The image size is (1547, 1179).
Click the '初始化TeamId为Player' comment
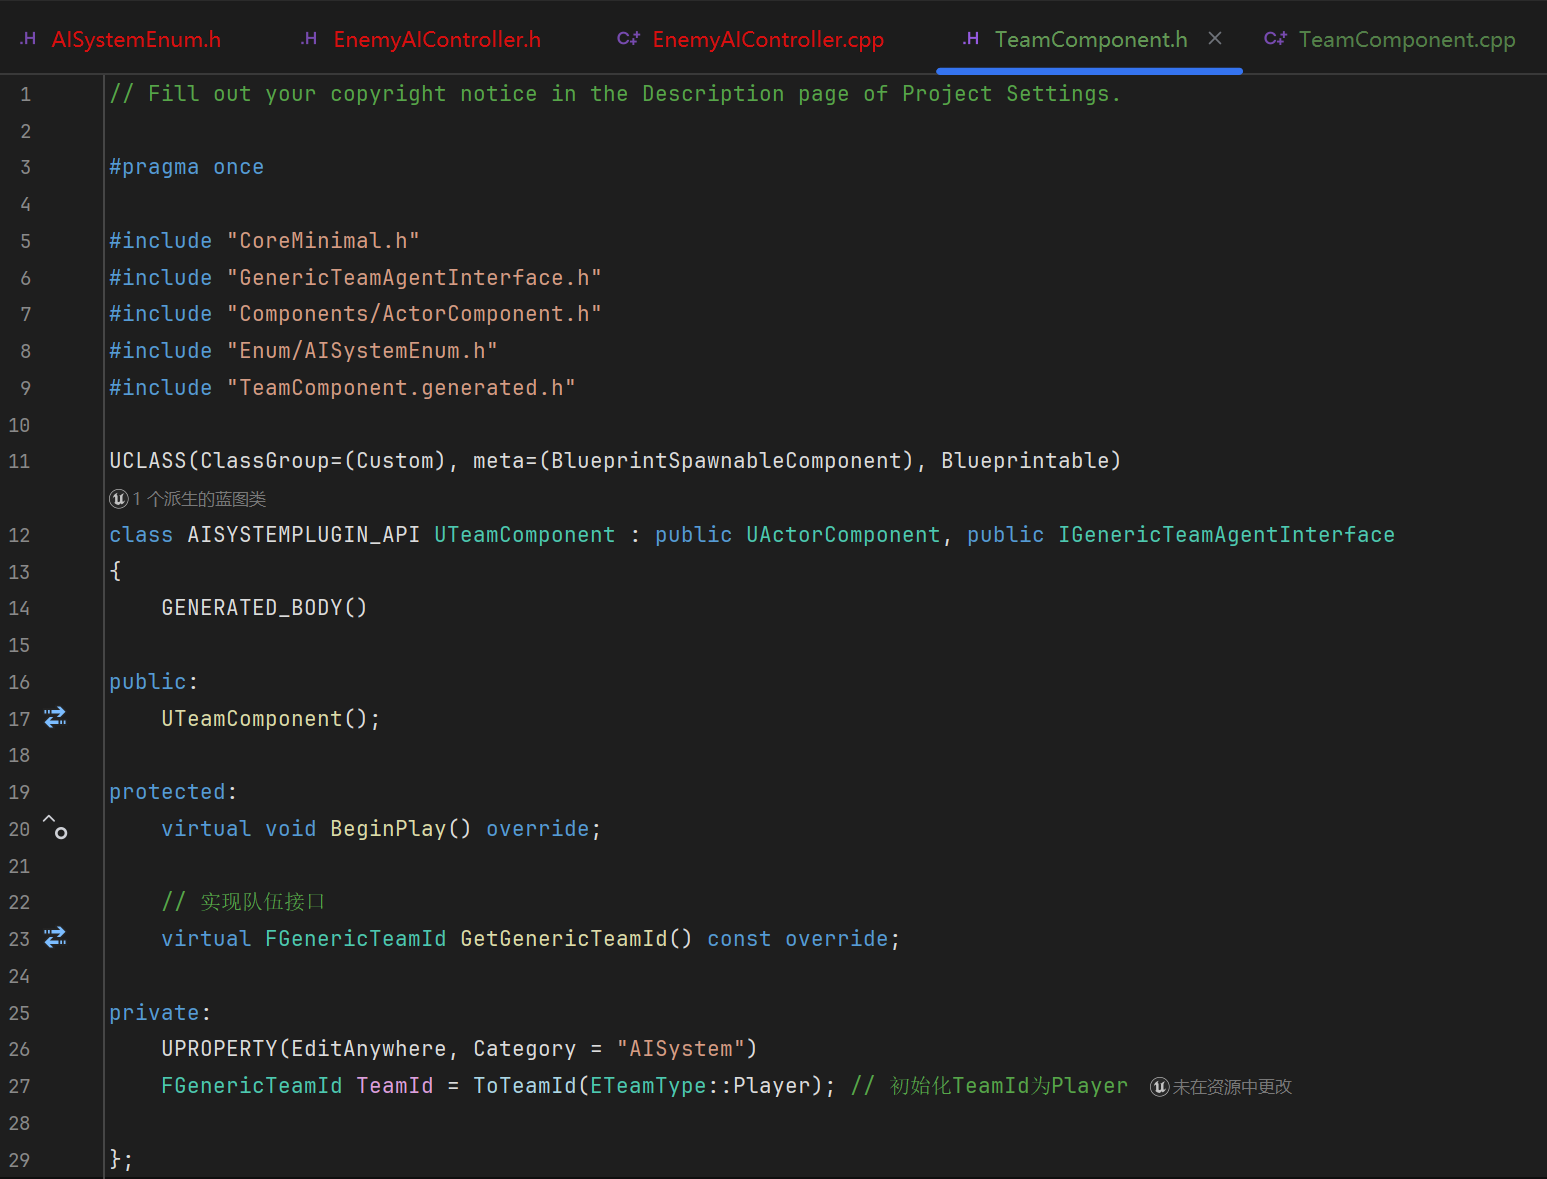coord(1009,1086)
